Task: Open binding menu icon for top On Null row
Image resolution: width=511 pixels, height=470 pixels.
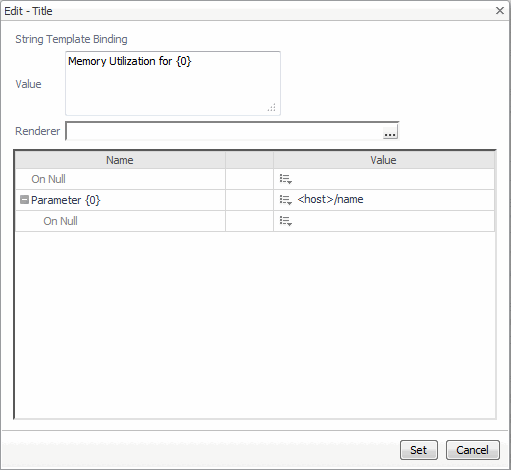Action: (x=286, y=179)
